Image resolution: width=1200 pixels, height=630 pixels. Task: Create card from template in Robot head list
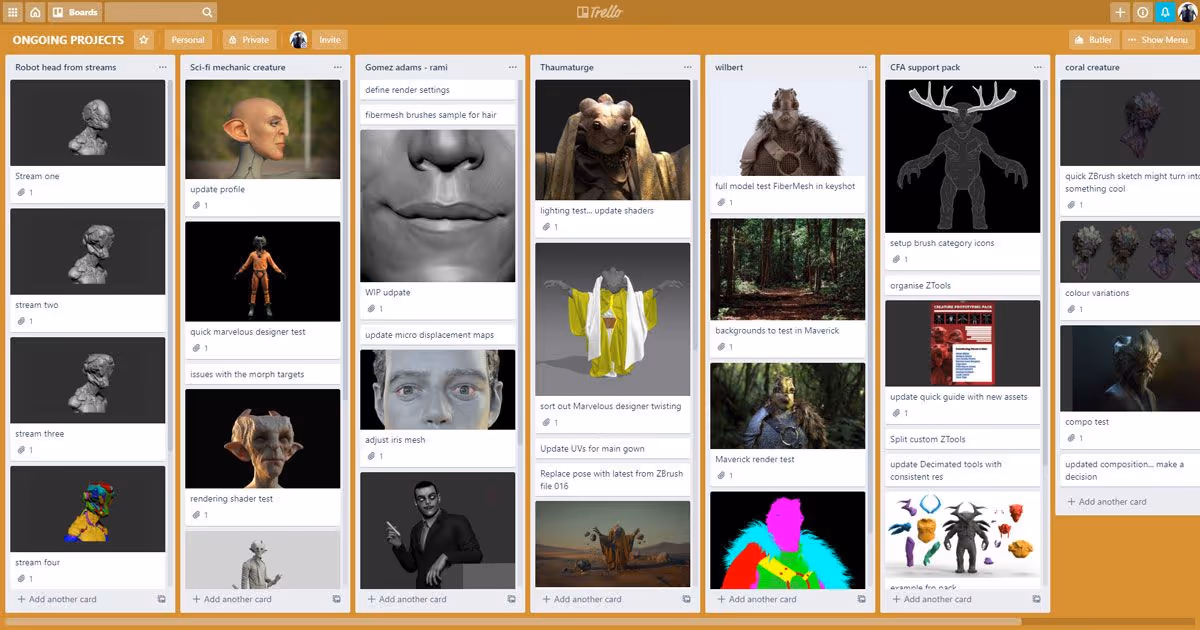click(162, 599)
